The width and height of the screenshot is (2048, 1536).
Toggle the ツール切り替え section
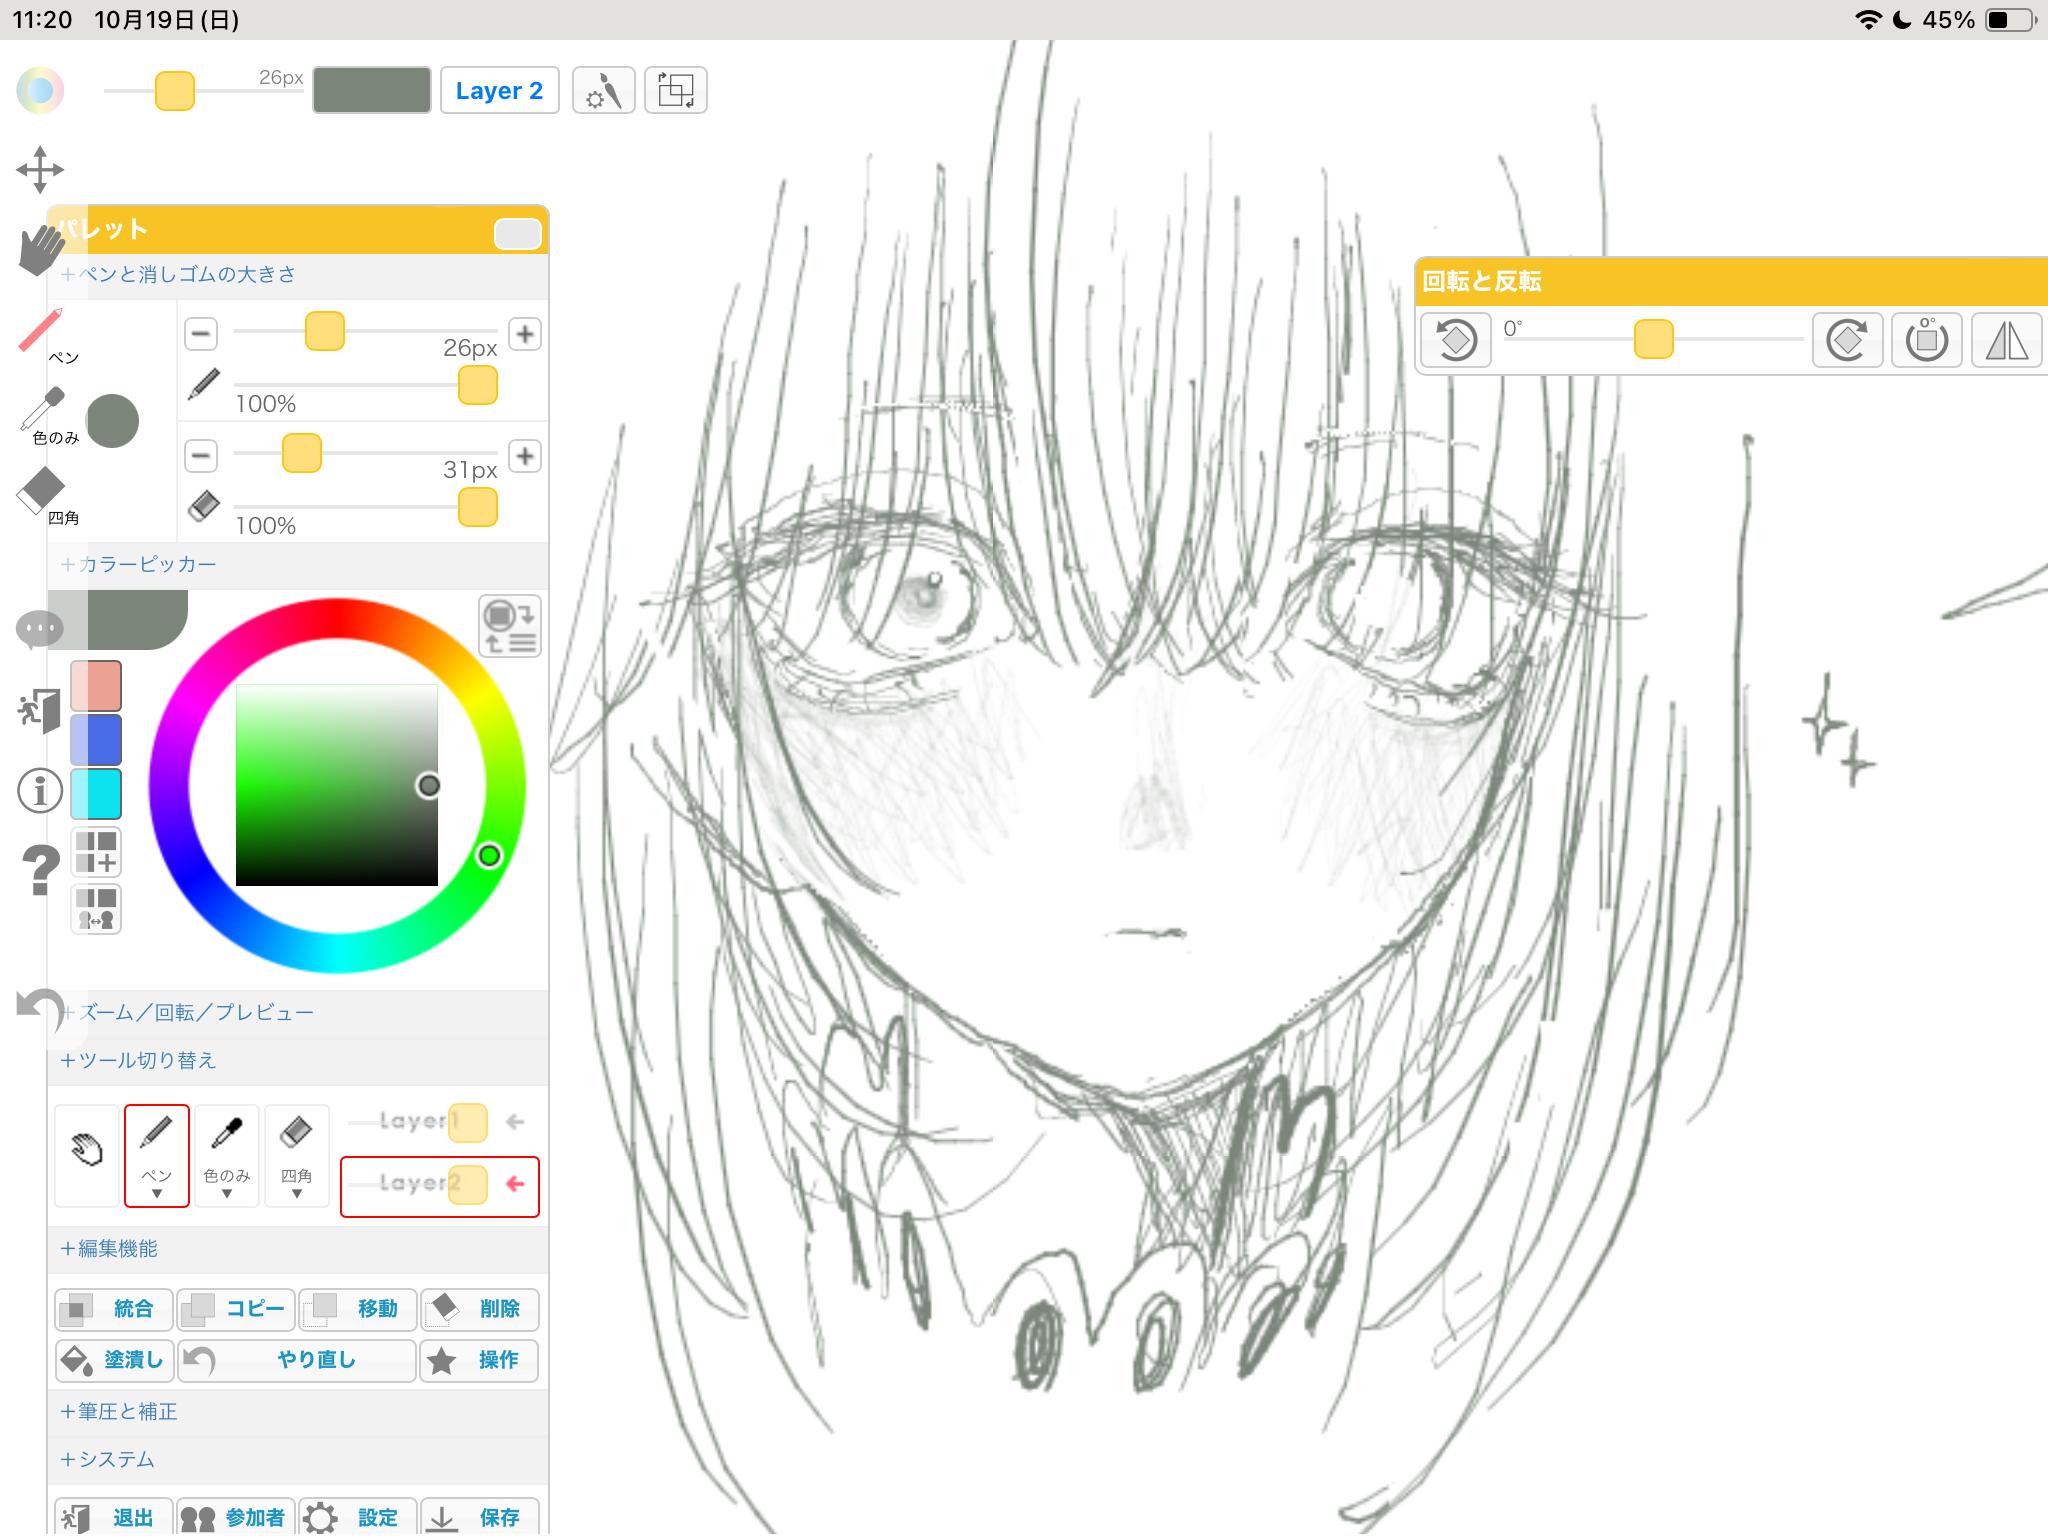(138, 1061)
